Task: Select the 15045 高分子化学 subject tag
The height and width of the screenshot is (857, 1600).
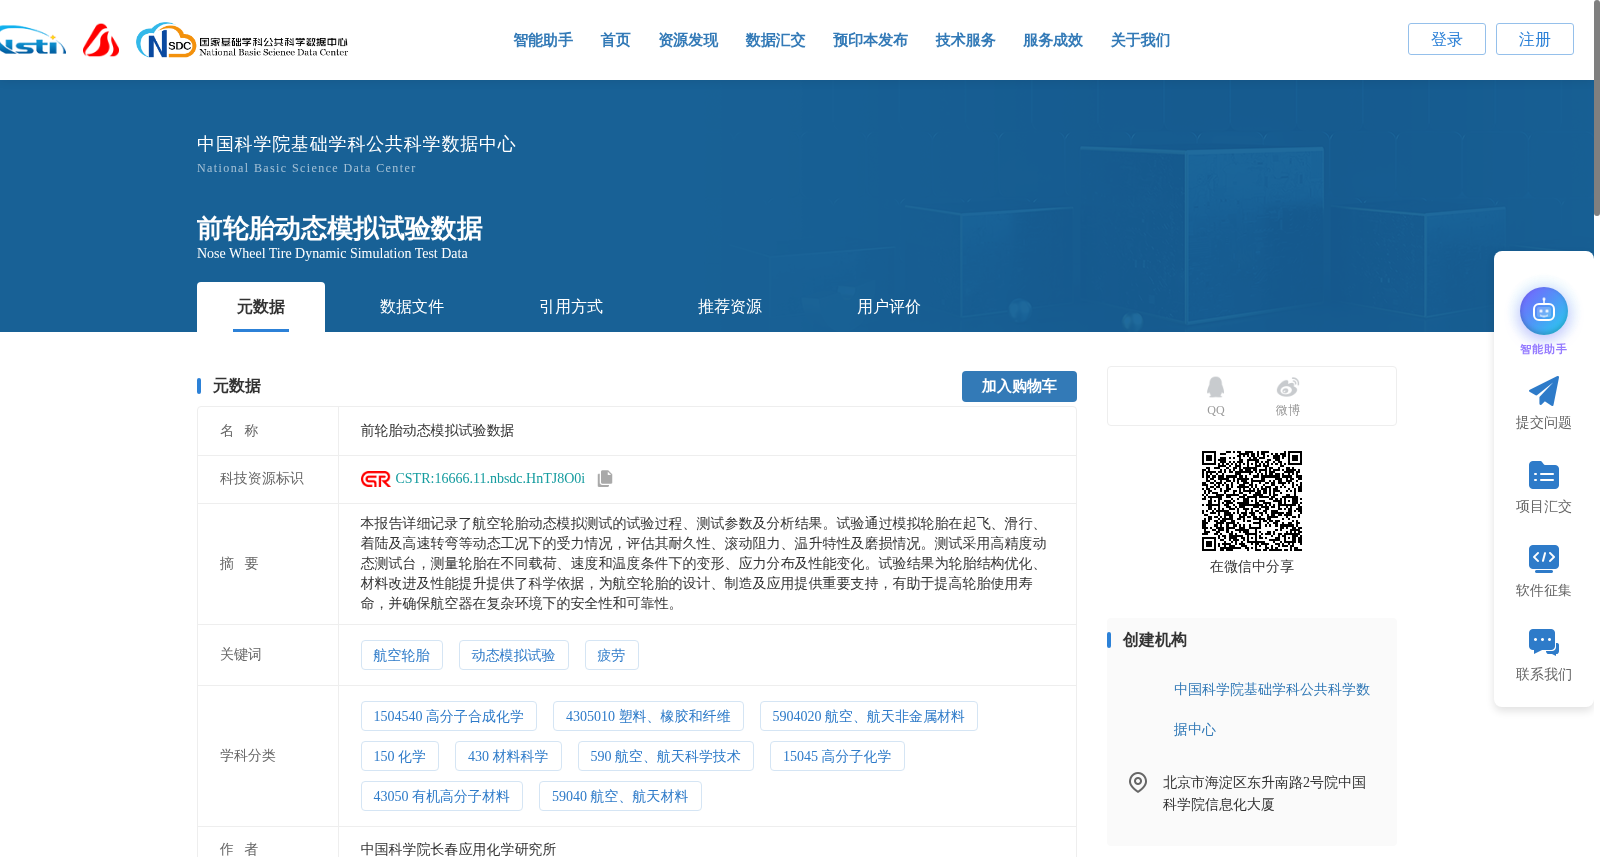Action: point(837,756)
